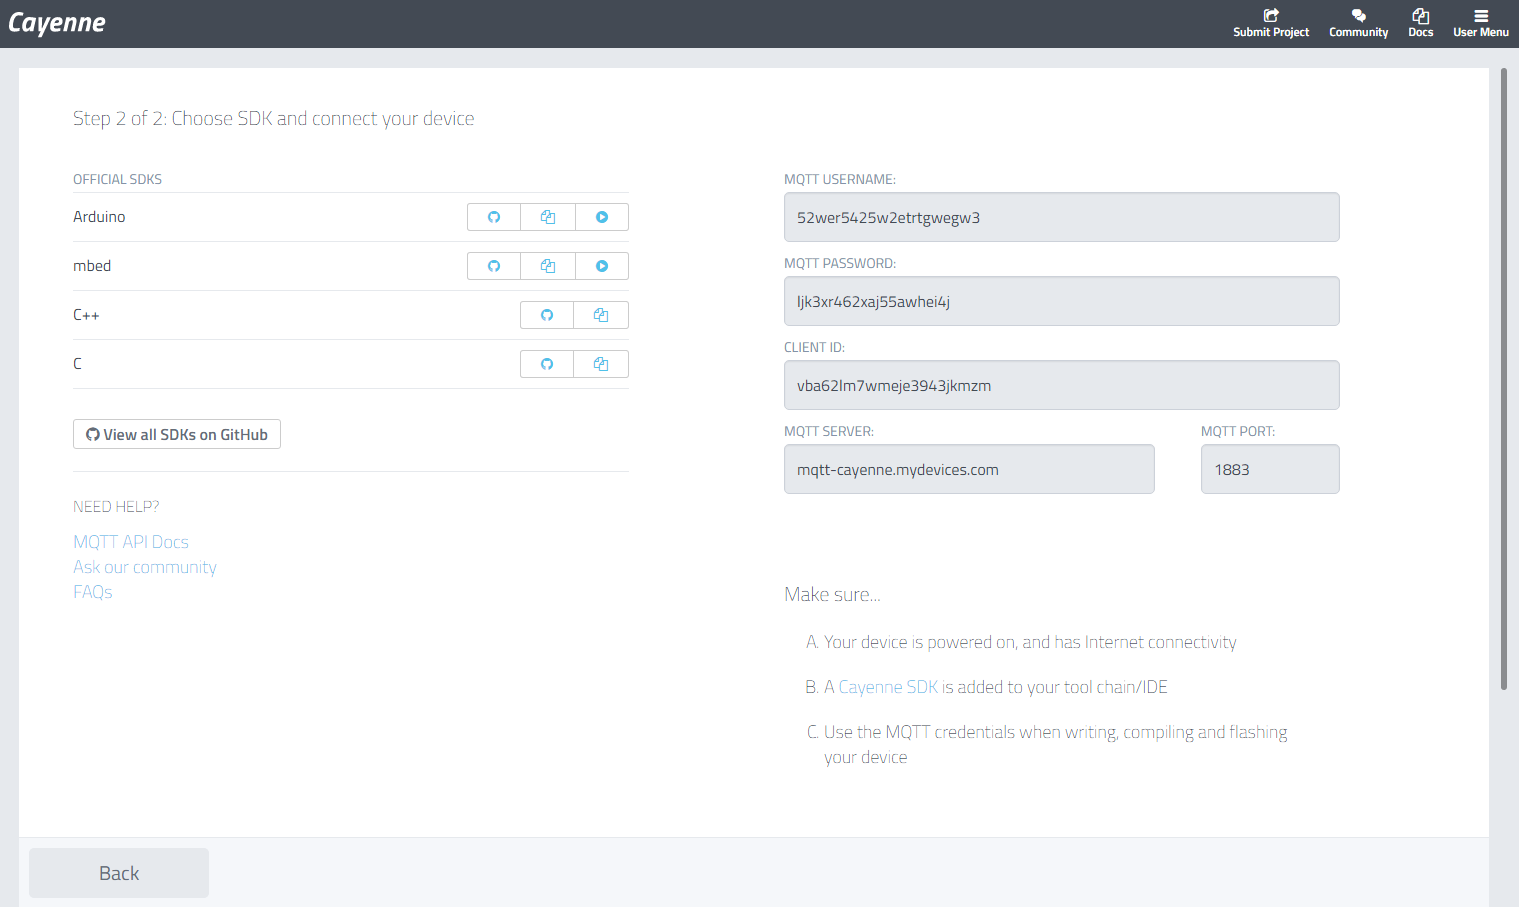Click the page's vertical scrollbar
This screenshot has height=907, width=1519.
coord(1503,379)
